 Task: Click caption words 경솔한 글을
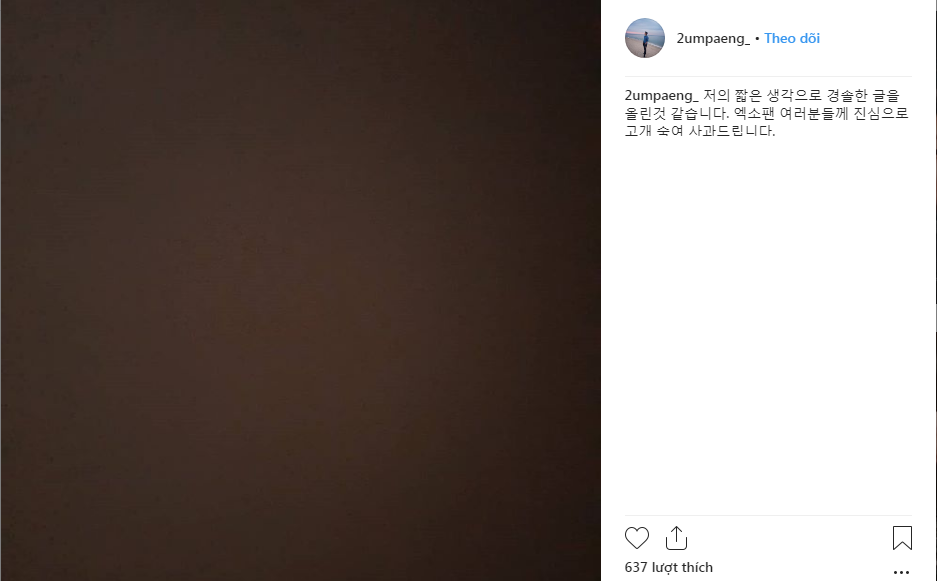[863, 96]
